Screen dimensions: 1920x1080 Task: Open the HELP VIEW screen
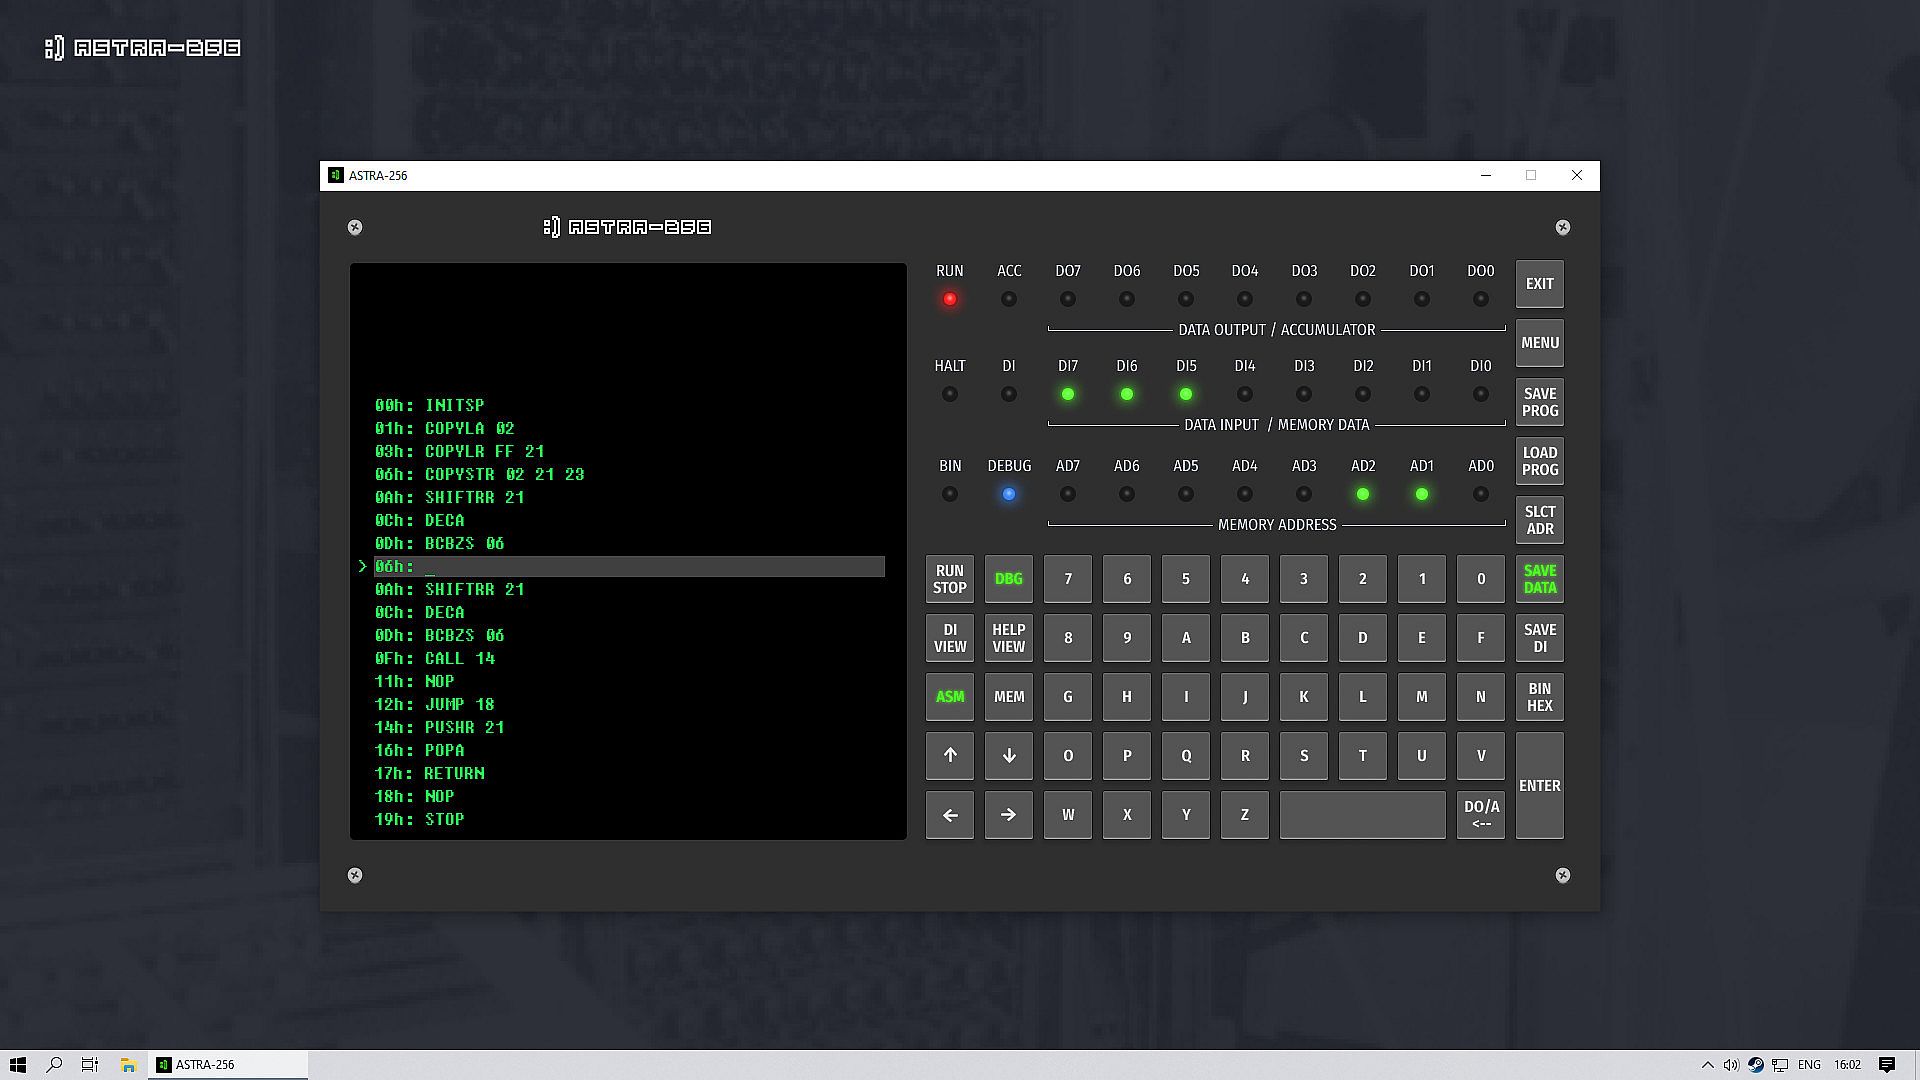1008,638
